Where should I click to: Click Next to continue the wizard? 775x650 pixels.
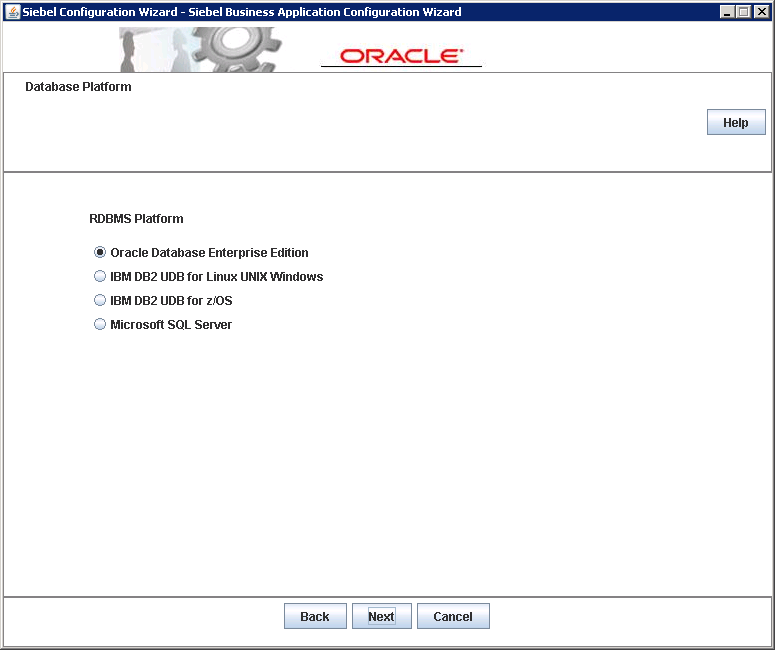click(x=382, y=616)
